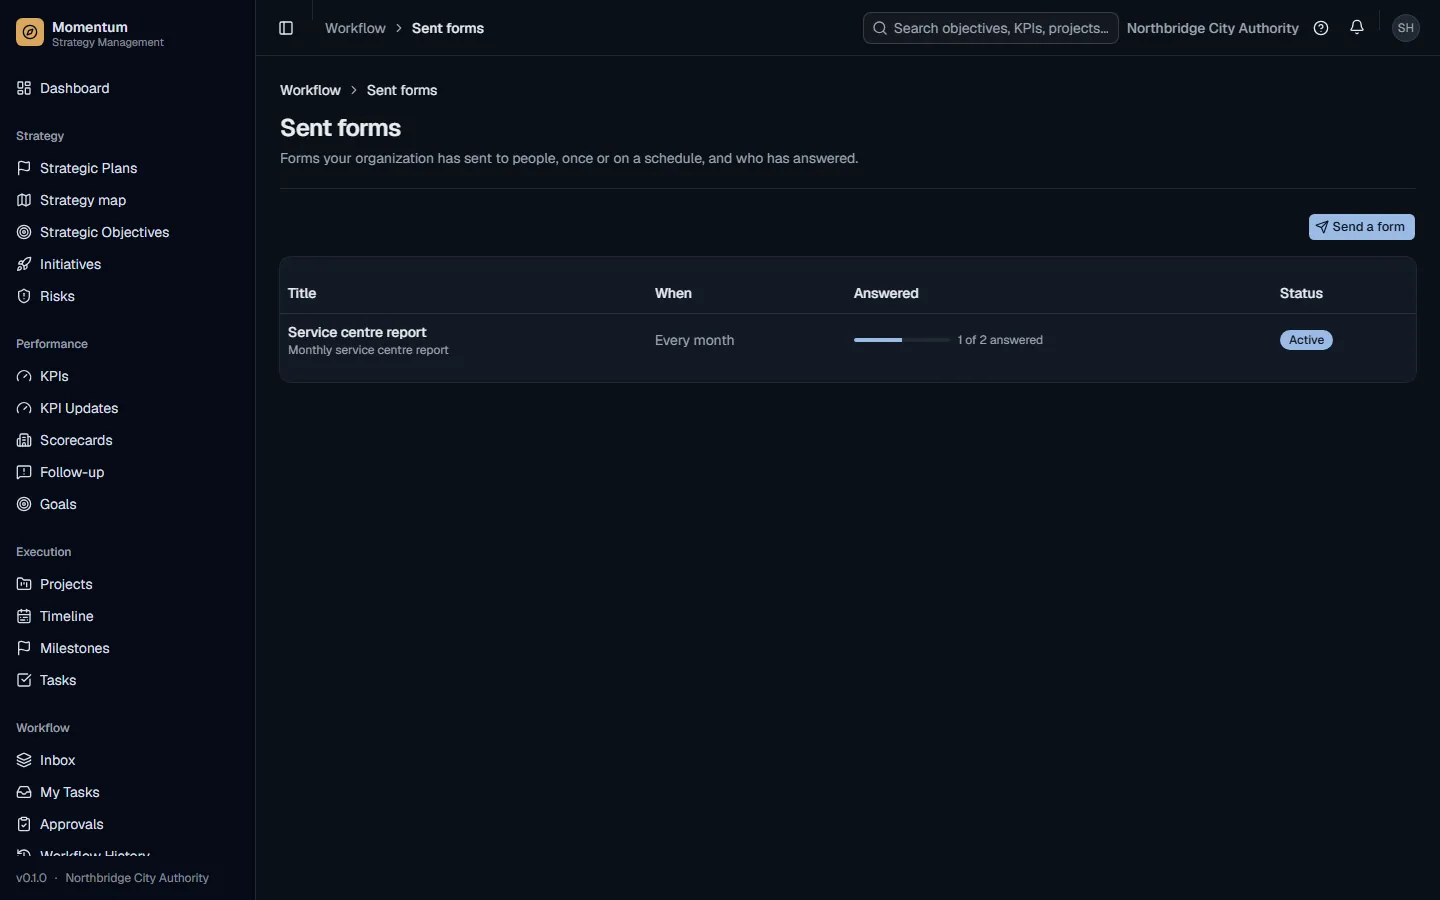Screen dimensions: 1440x900
Task: Go to Strategic Plans
Action: coord(127,168)
